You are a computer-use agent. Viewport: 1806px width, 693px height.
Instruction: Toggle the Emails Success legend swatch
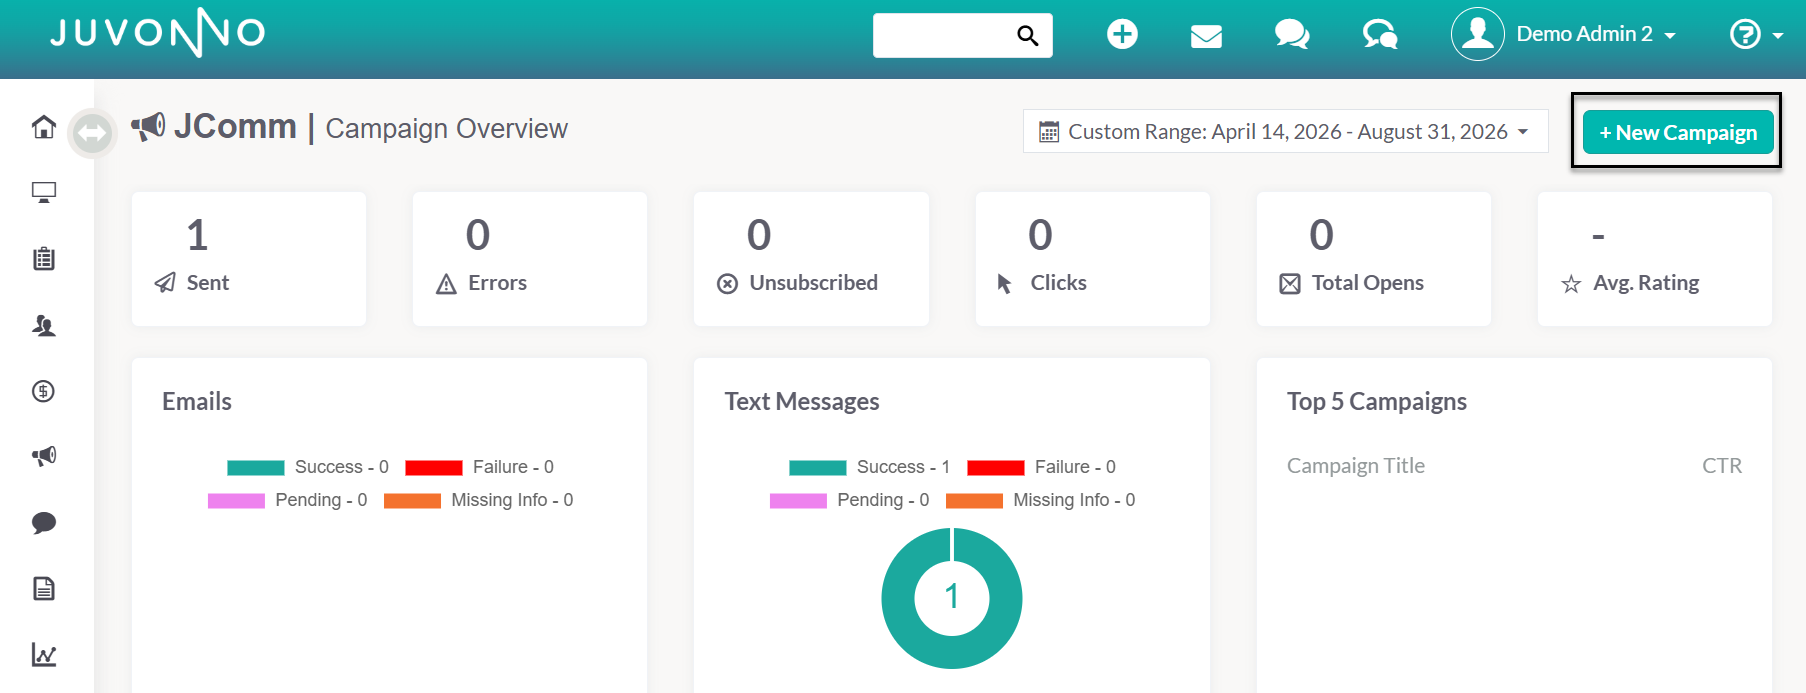(256, 467)
